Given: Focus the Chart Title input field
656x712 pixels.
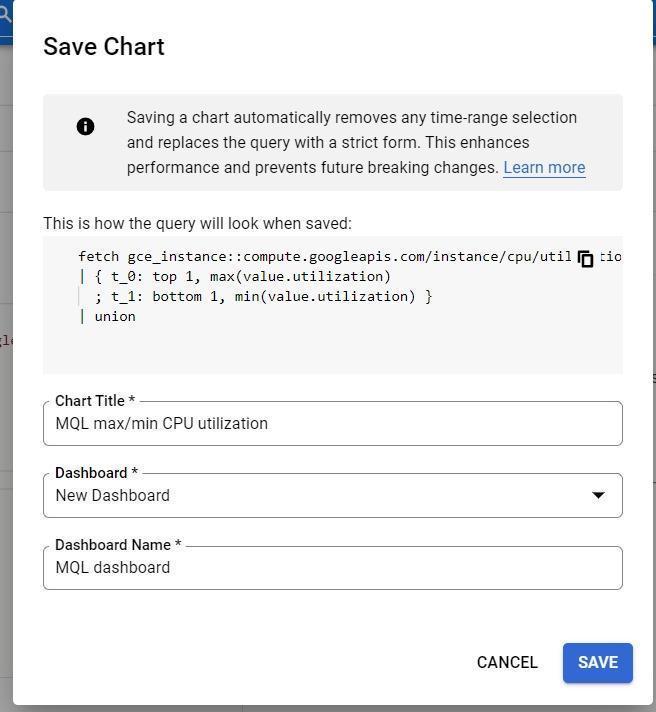Looking at the screenshot, I should tap(333, 424).
